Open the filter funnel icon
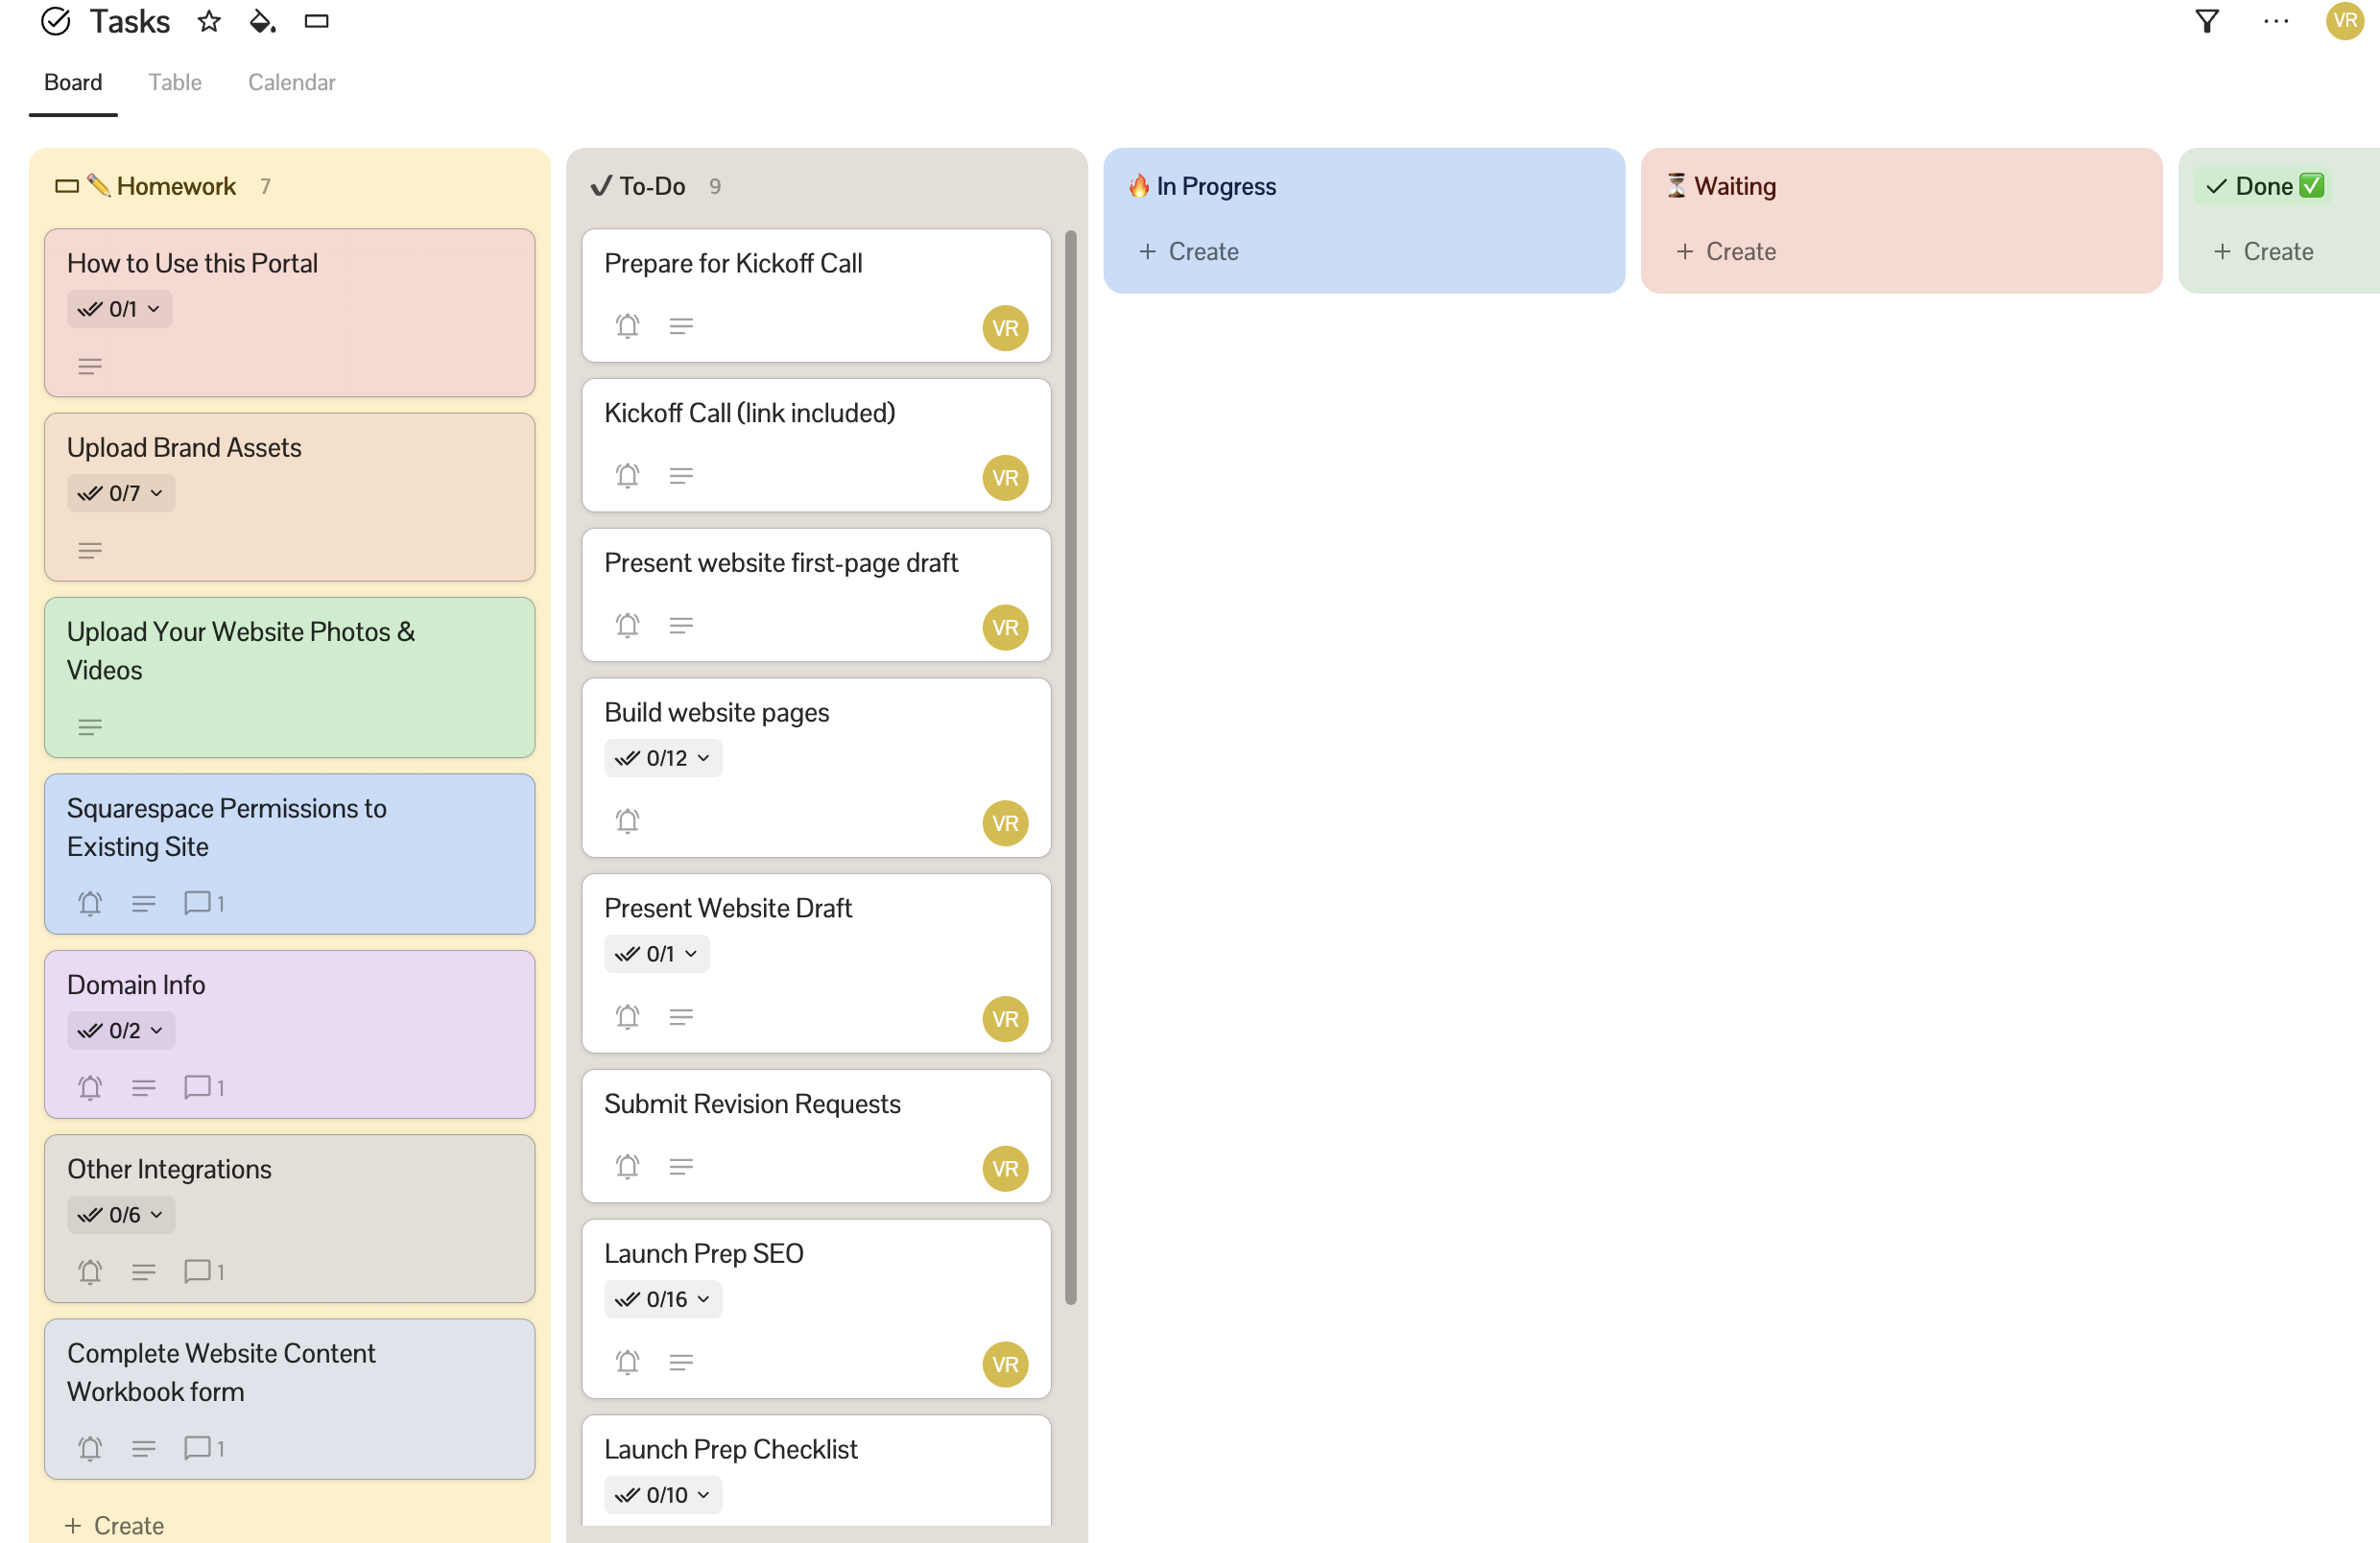Screen dimensions: 2380x1543 pos(2206,21)
